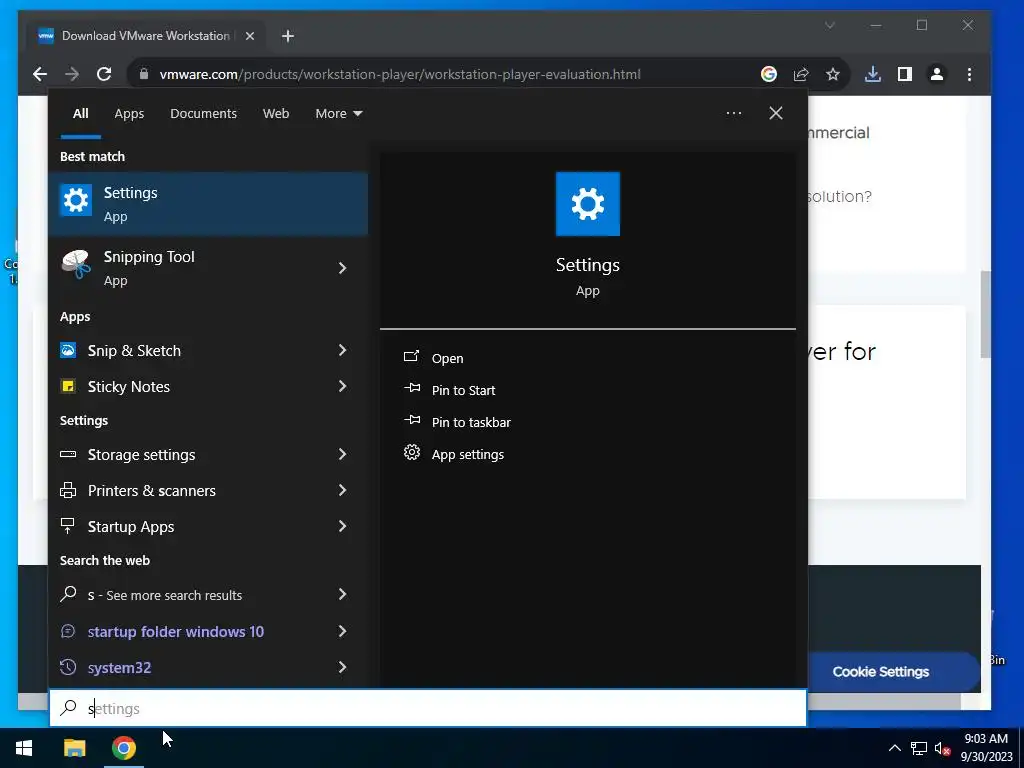Image resolution: width=1024 pixels, height=768 pixels.
Task: Expand the Snip & Sketch result arrow
Action: pyautogui.click(x=342, y=351)
